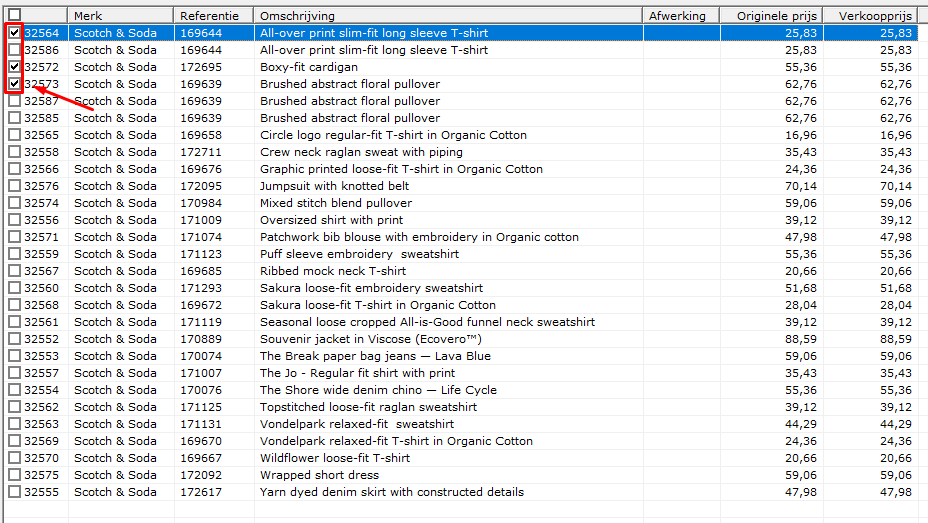This screenshot has width=928, height=523.
Task: Select The Shore wide denim chino row
Action: [x=461, y=390]
